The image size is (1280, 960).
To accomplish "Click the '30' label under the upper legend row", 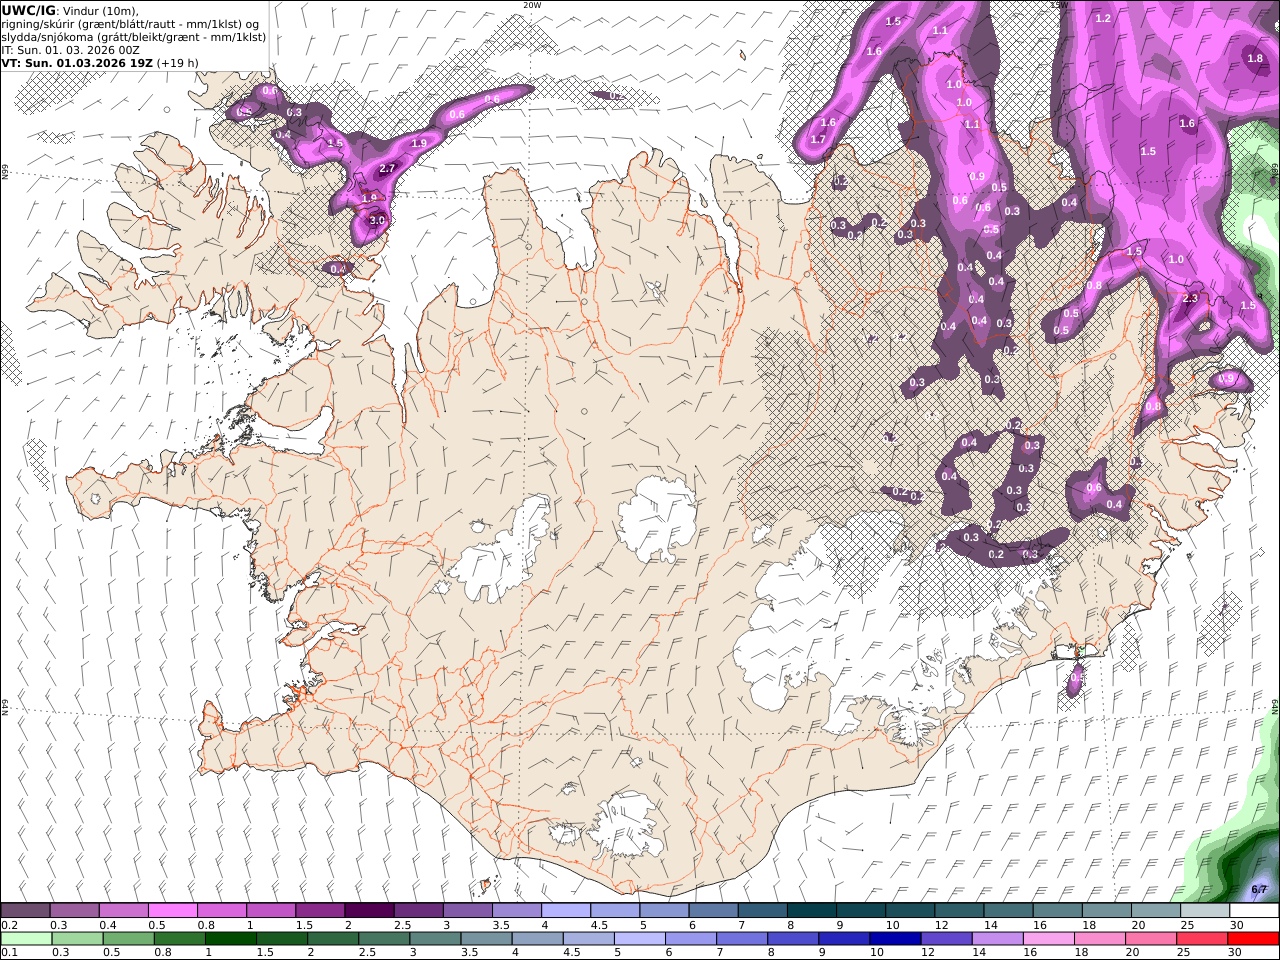I will (1236, 925).
